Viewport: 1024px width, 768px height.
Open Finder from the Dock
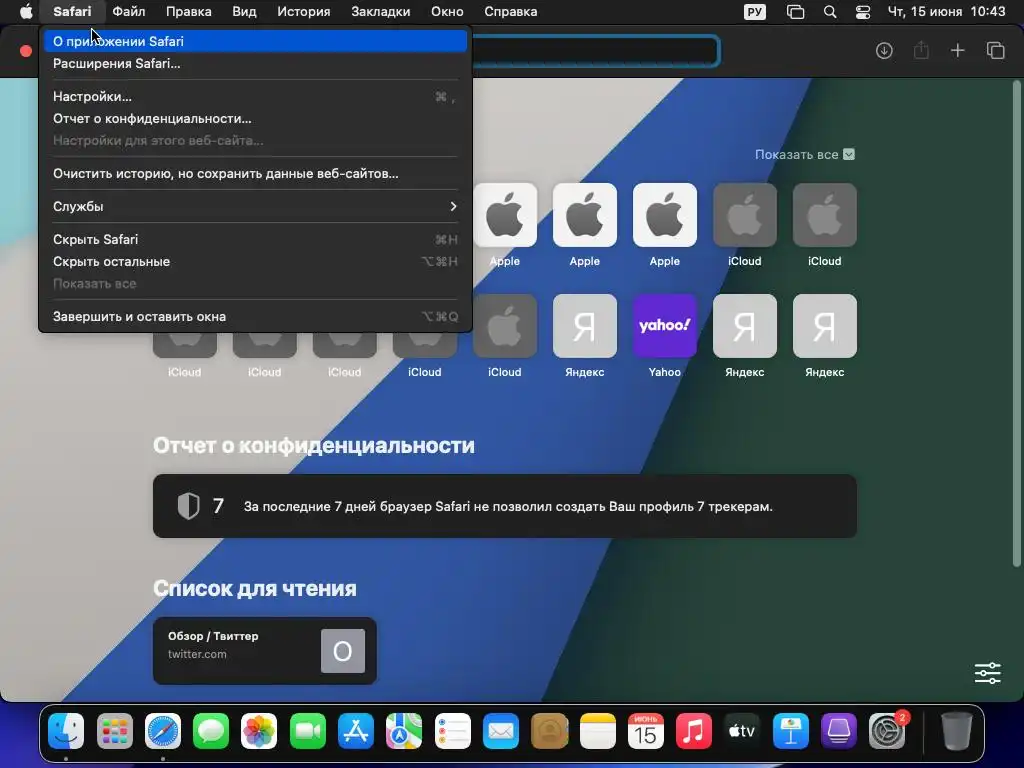click(x=66, y=731)
